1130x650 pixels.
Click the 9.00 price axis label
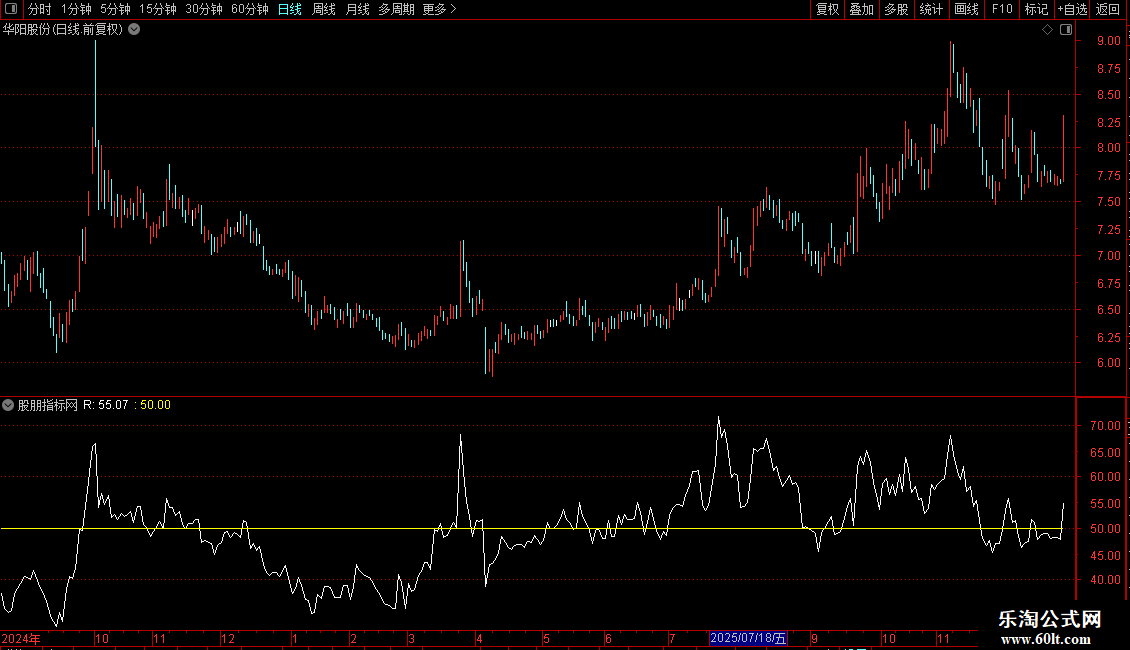click(x=1108, y=41)
